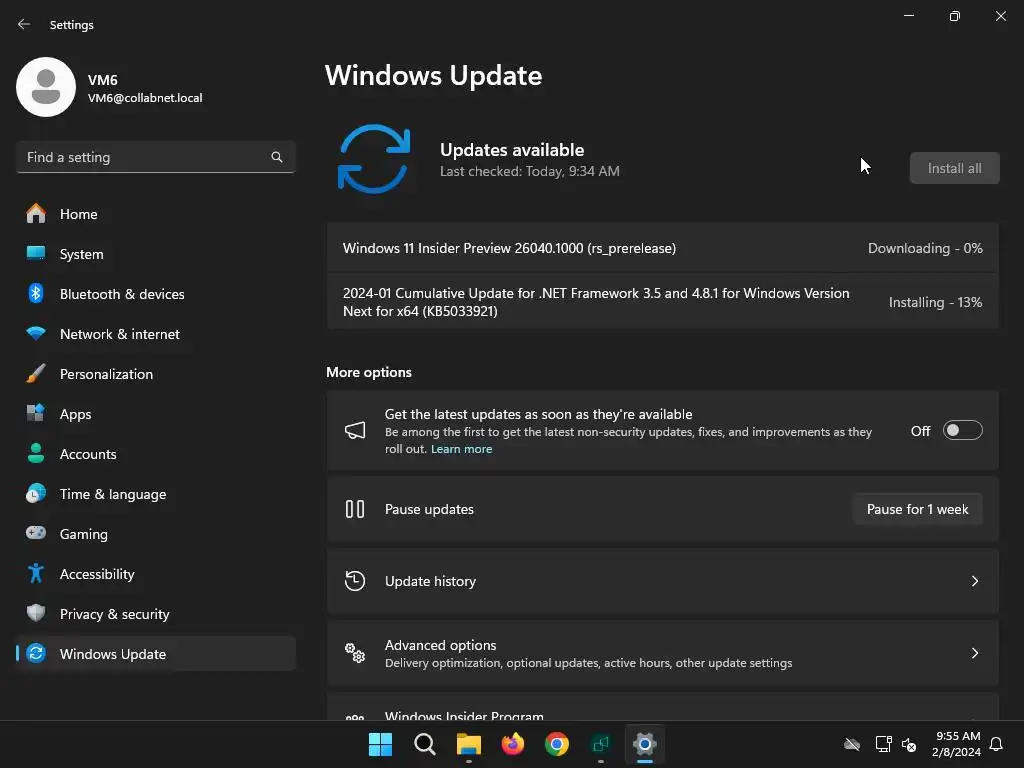Image resolution: width=1024 pixels, height=768 pixels.
Task: Select System in the settings sidebar
Action: (x=155, y=253)
